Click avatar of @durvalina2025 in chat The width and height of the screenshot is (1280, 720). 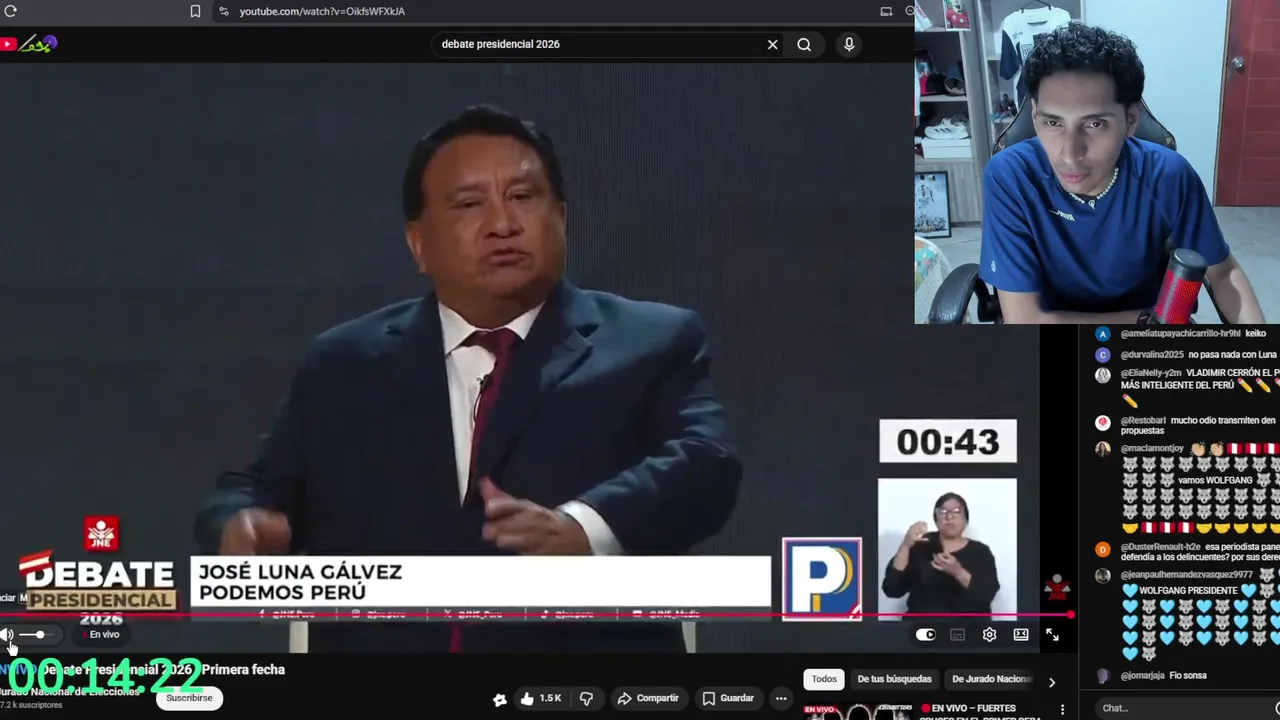click(1103, 355)
